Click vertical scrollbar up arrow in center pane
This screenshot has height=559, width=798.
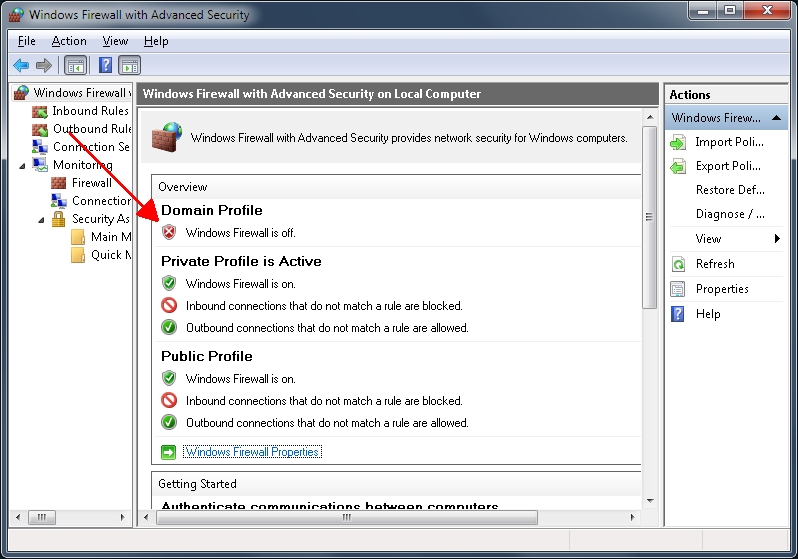[x=650, y=117]
